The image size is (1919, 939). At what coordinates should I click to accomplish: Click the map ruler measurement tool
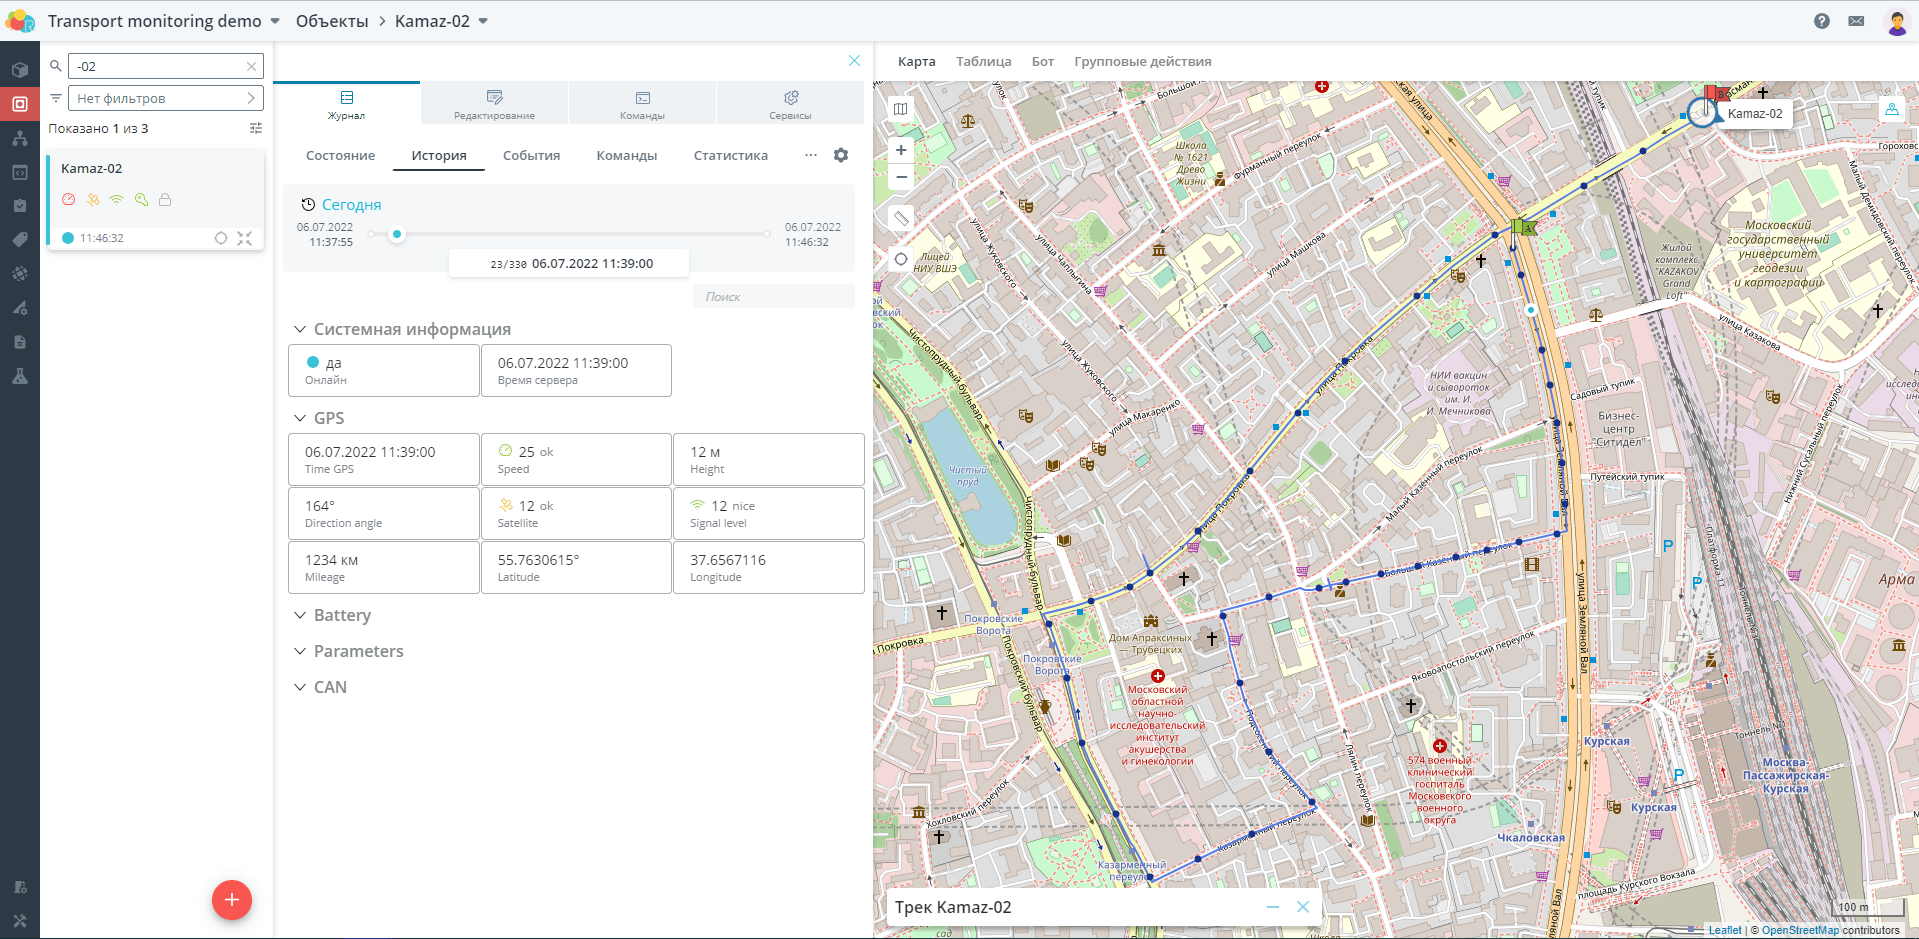click(901, 217)
